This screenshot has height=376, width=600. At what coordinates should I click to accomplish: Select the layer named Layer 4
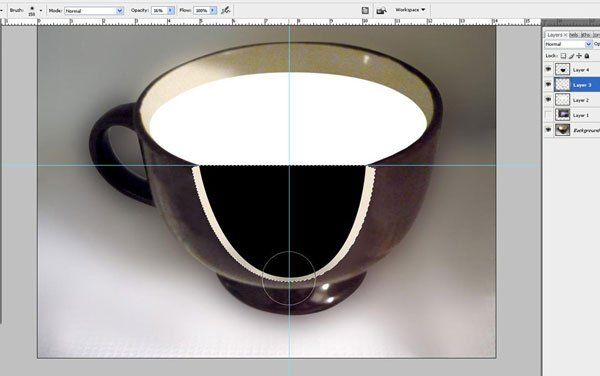click(x=581, y=70)
